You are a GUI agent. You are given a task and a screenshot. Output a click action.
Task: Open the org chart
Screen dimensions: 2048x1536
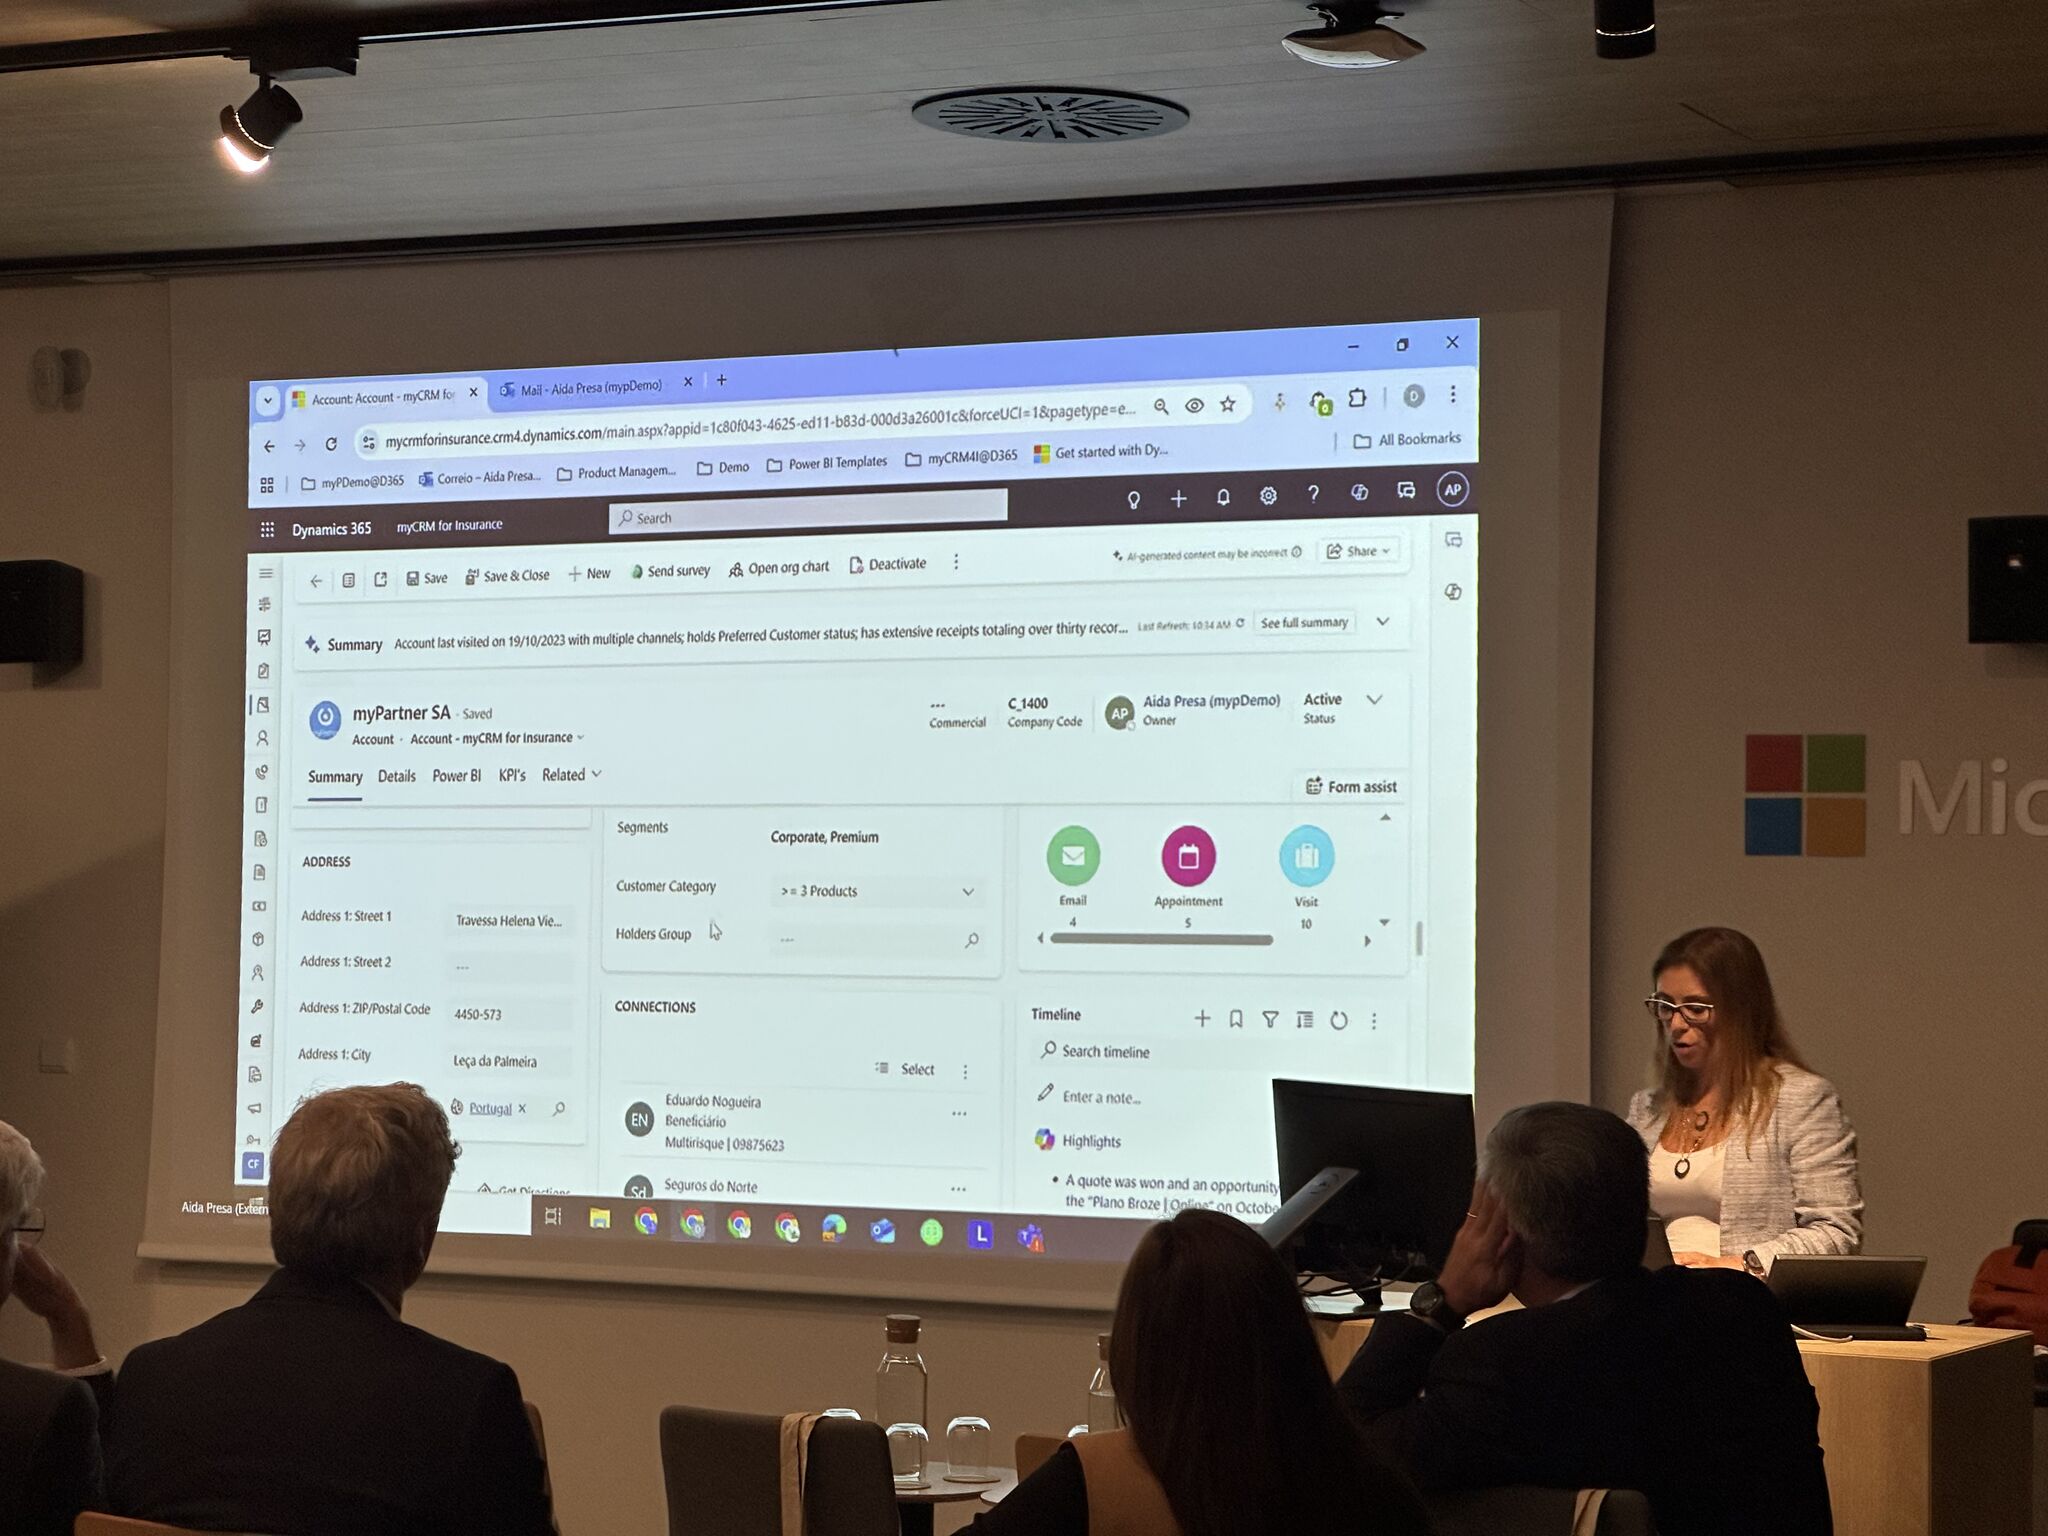(779, 568)
